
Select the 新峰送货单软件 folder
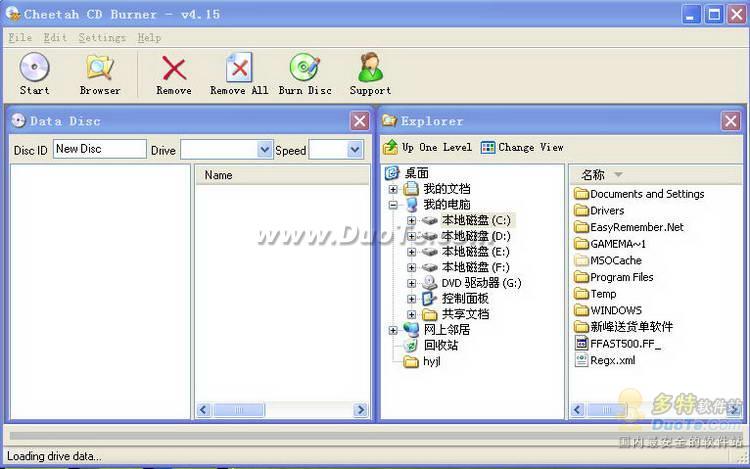click(x=624, y=327)
